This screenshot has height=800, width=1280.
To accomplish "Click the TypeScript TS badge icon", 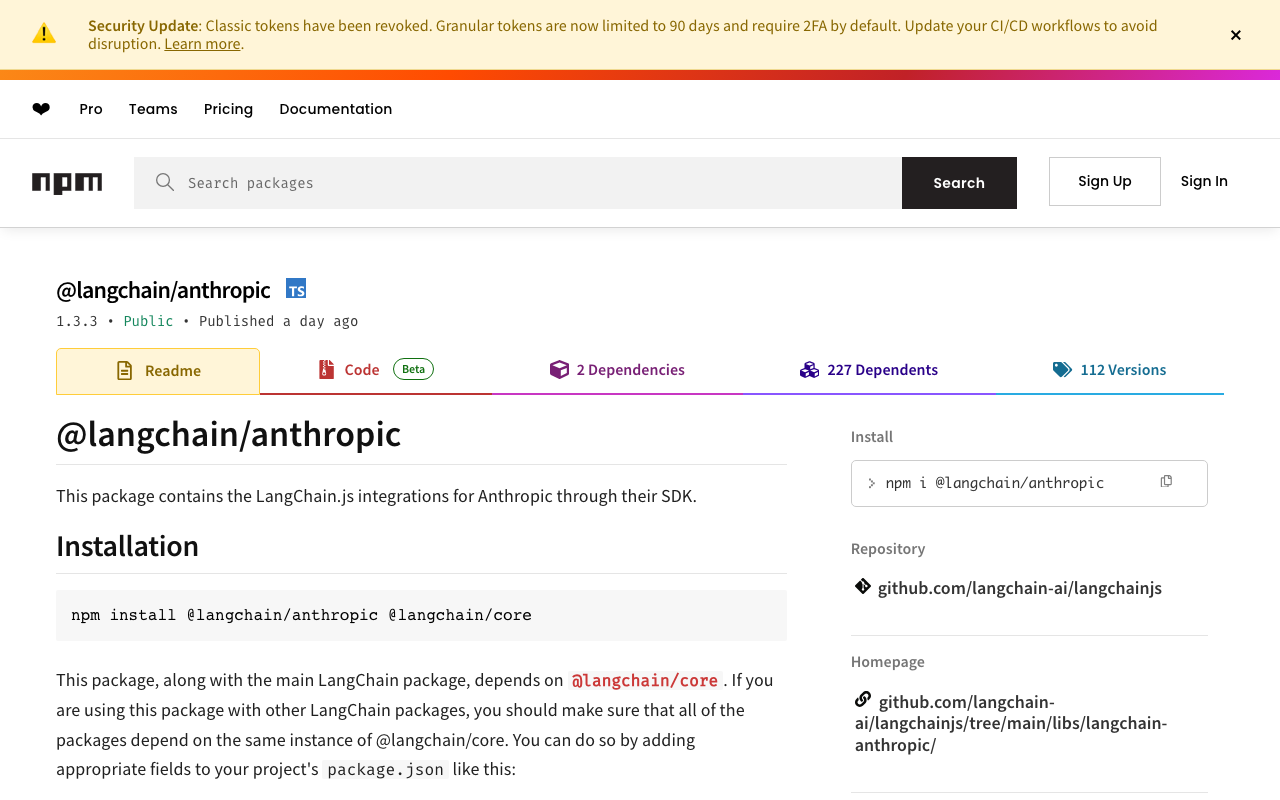I will point(296,289).
